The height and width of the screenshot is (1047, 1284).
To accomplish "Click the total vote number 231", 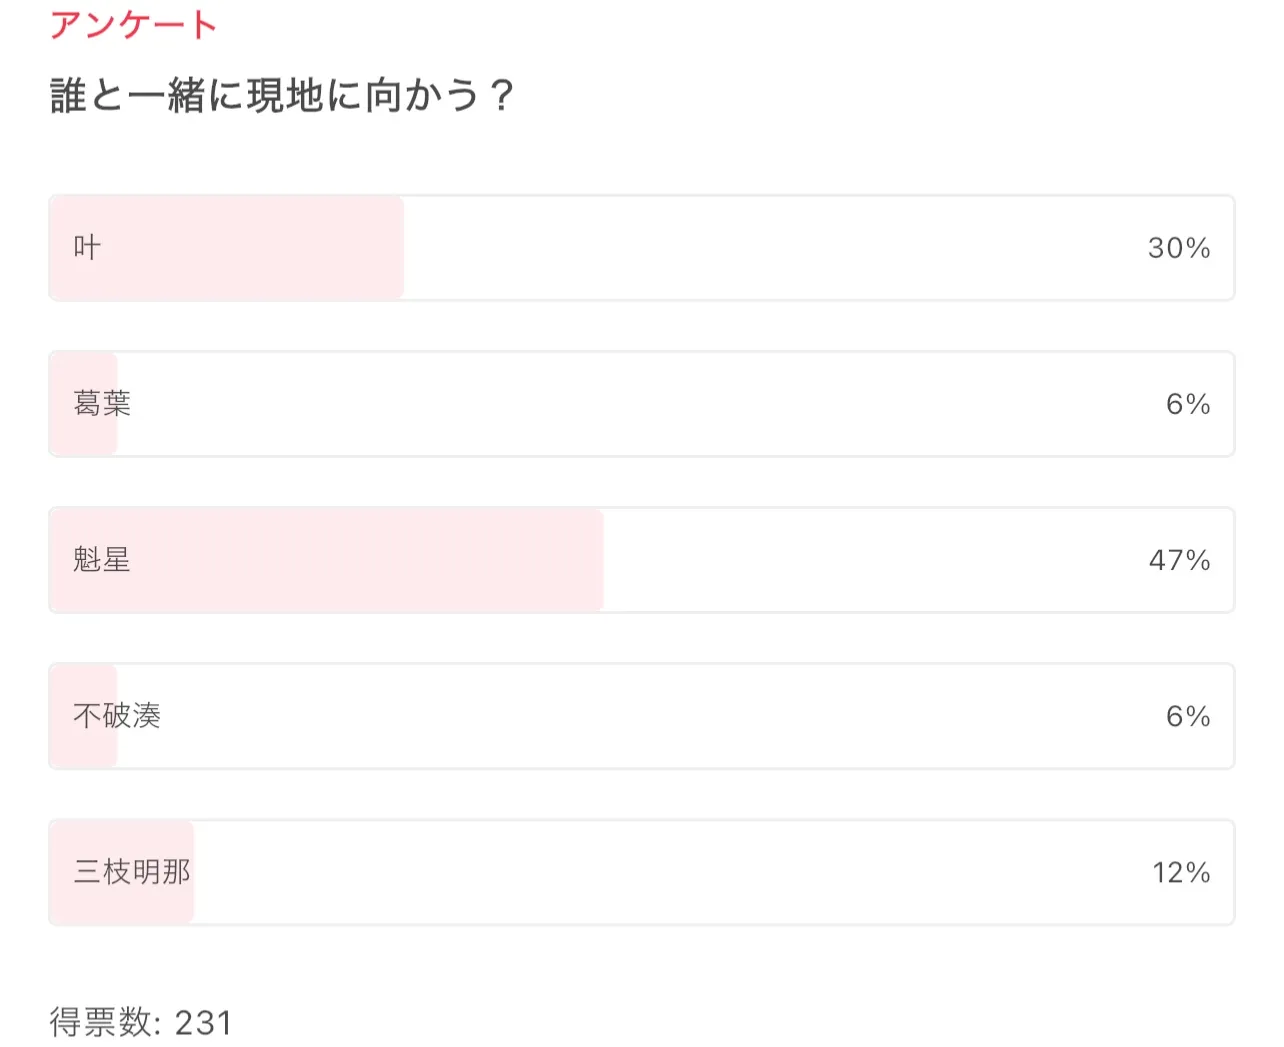I will pyautogui.click(x=203, y=1023).
